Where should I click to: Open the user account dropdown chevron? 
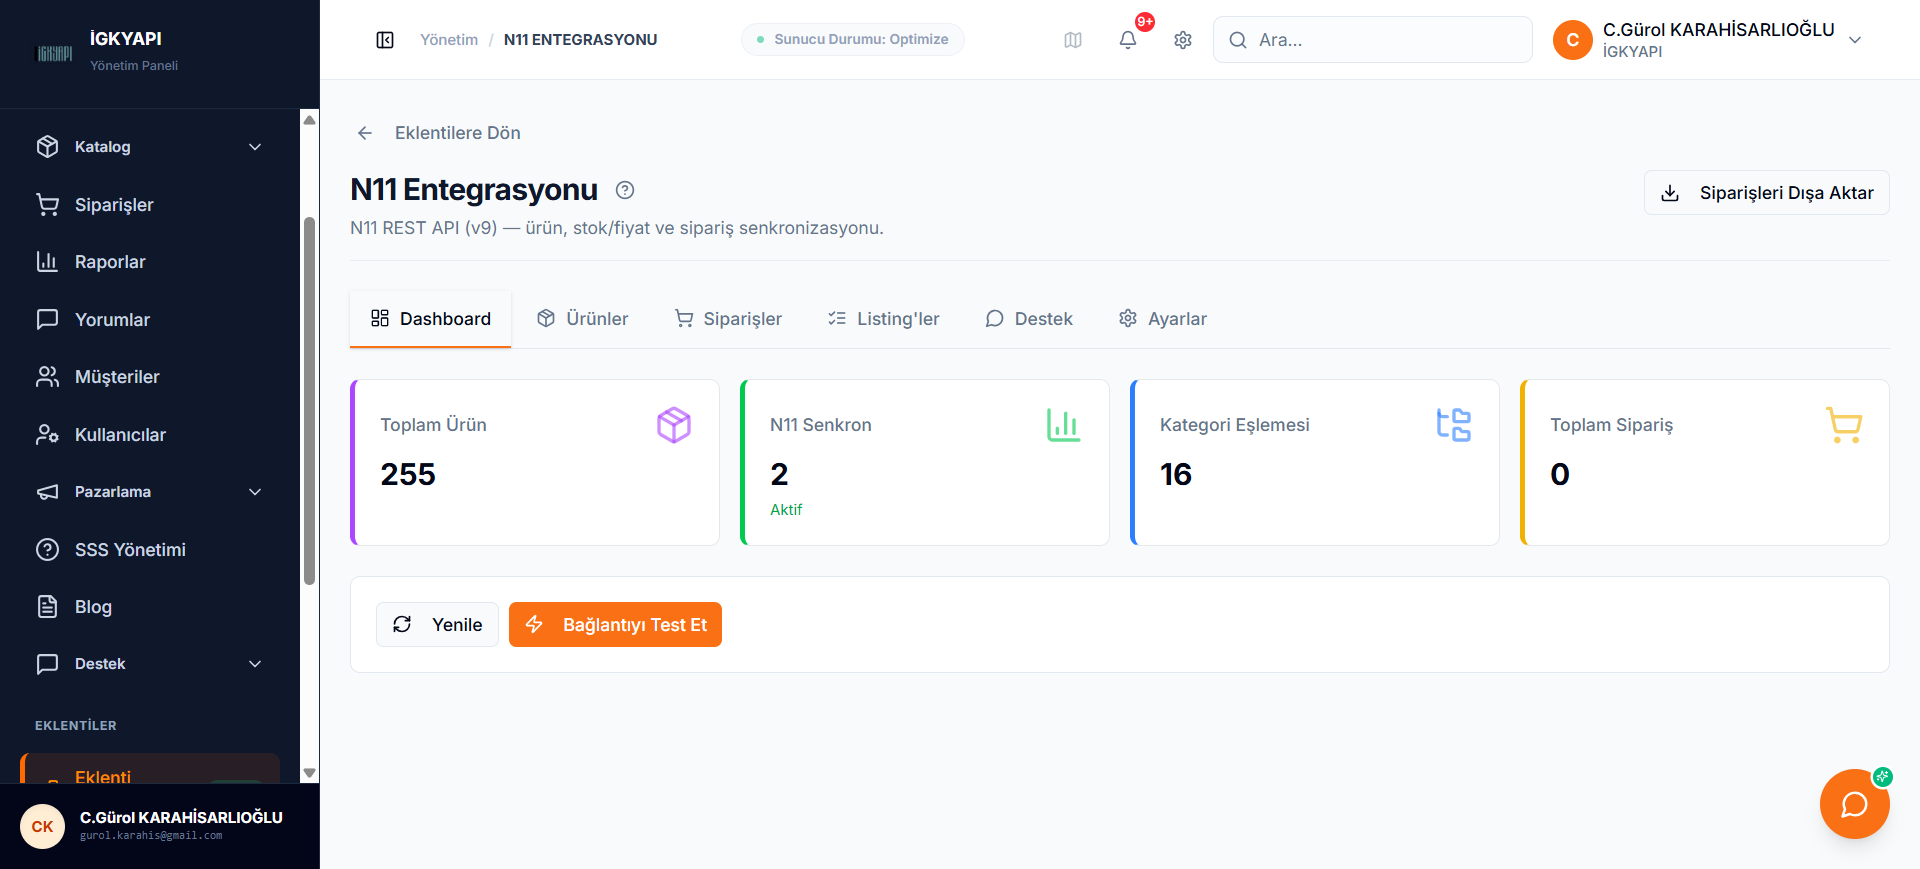(x=1855, y=40)
